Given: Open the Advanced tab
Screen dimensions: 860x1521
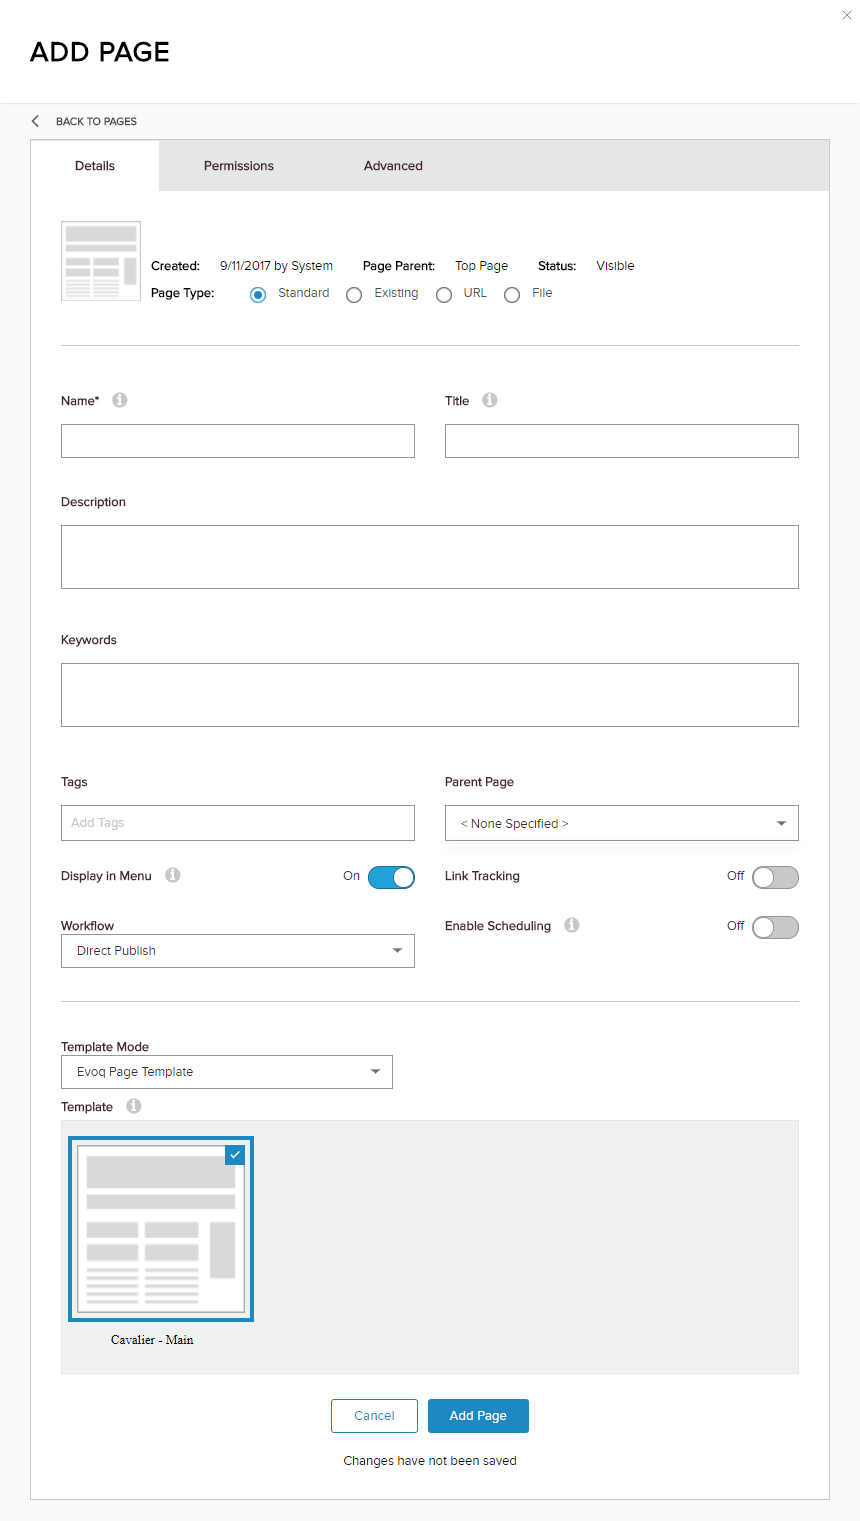Looking at the screenshot, I should [393, 166].
